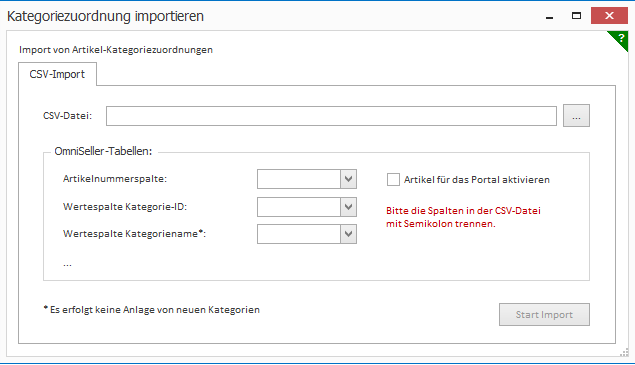Click the Start Import button

(x=544, y=315)
